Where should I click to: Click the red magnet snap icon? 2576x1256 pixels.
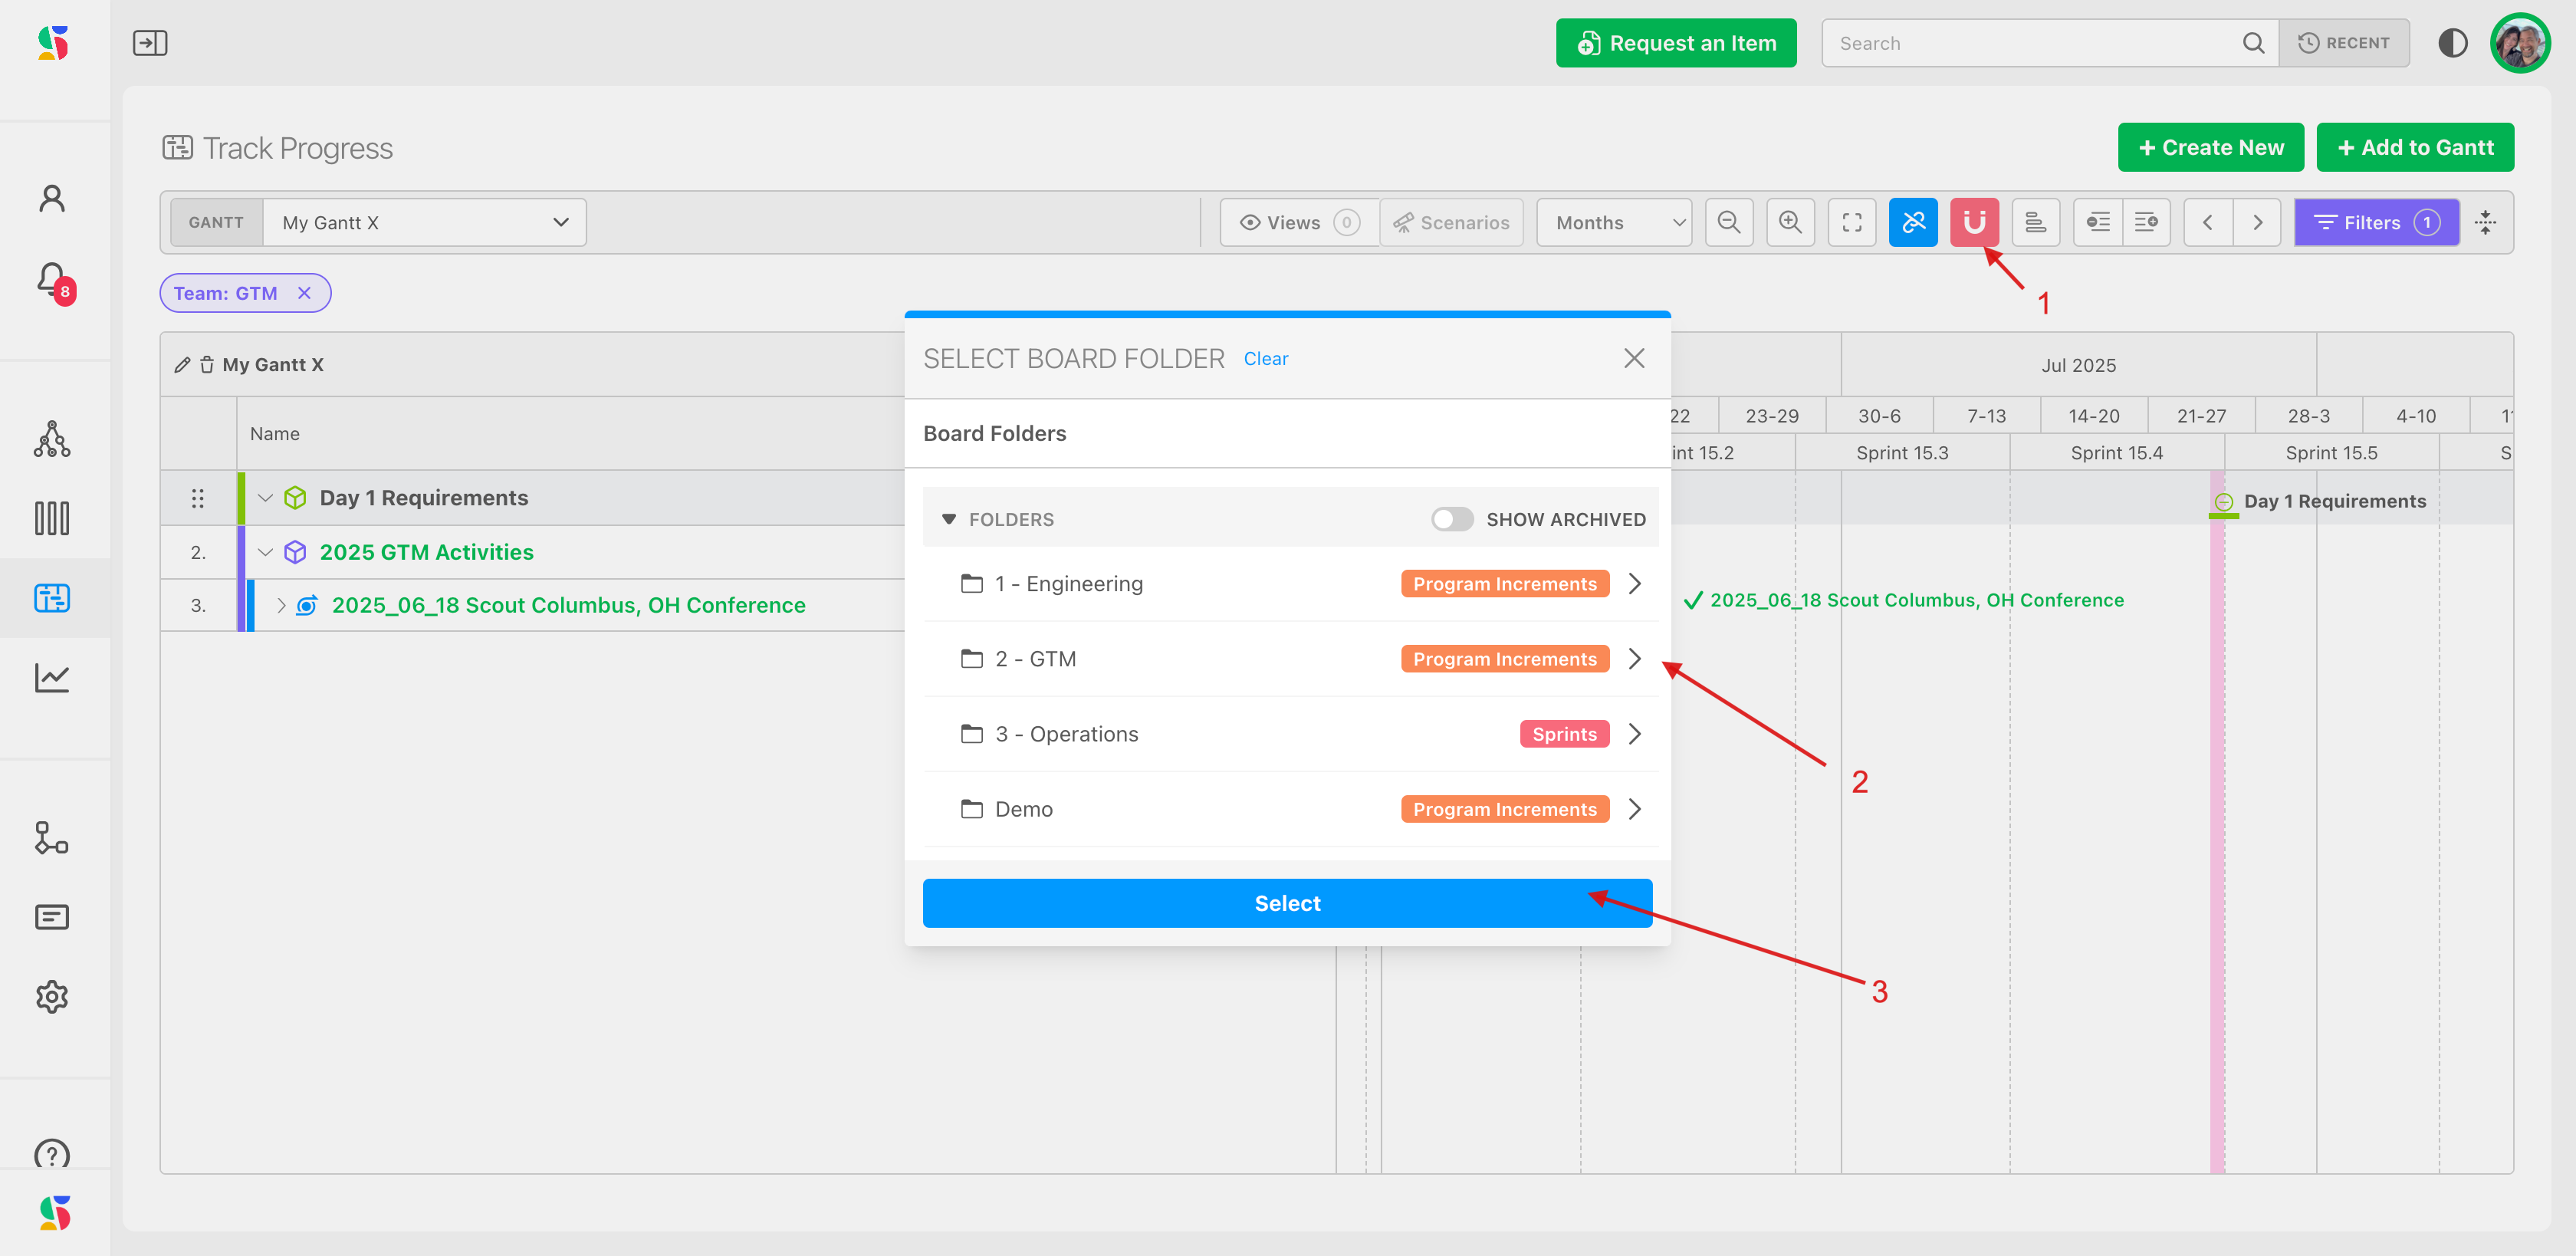(1973, 222)
